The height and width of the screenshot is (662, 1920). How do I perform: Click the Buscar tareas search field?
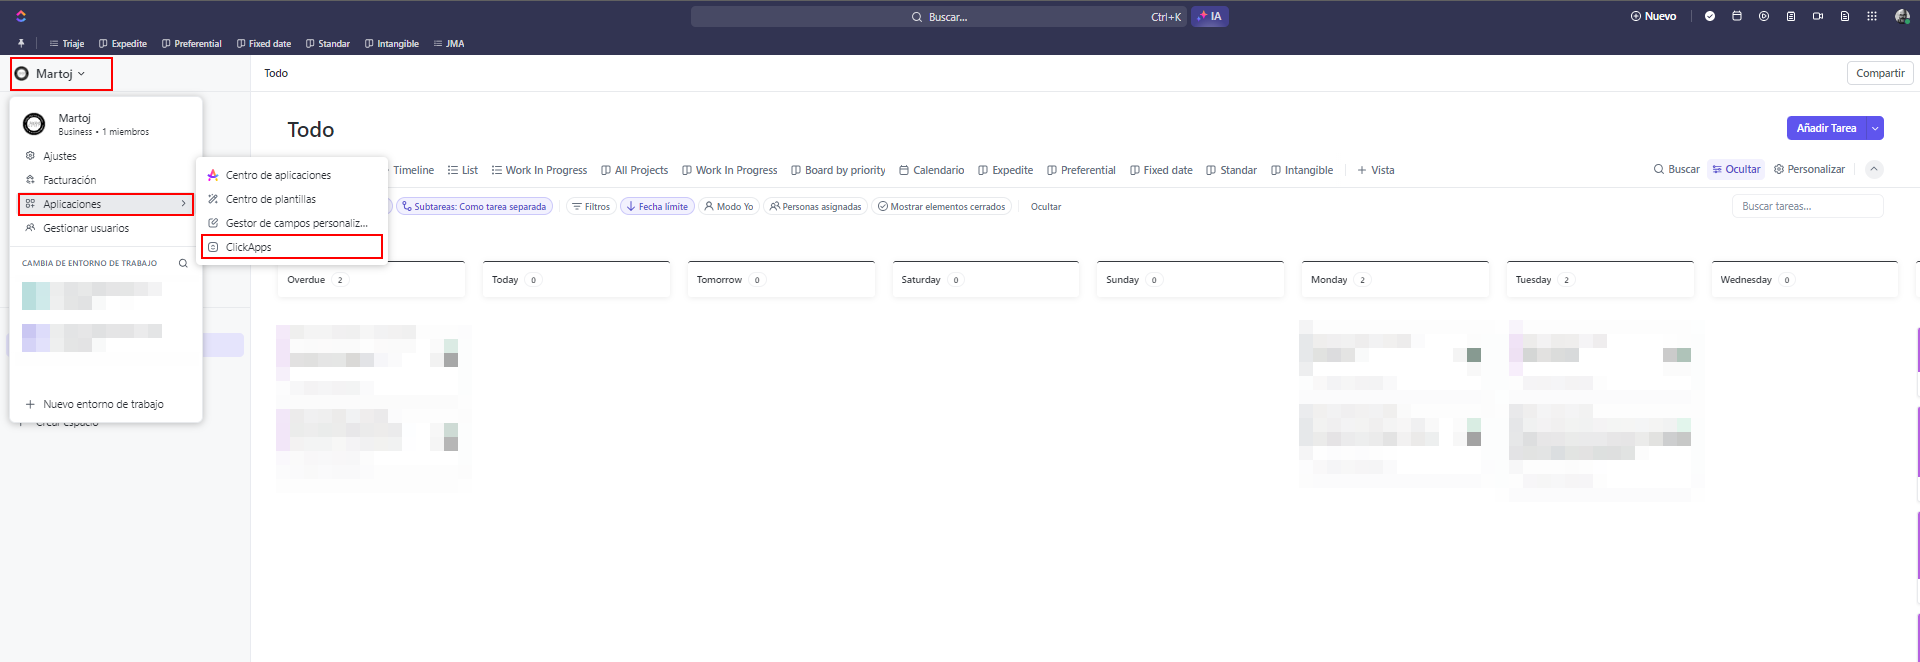click(x=1806, y=207)
